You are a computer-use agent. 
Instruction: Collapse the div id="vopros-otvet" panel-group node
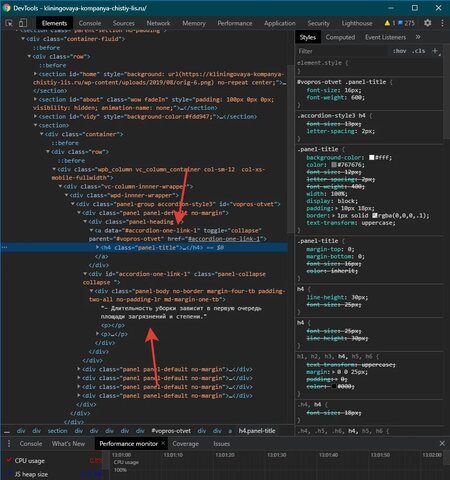pos(73,204)
